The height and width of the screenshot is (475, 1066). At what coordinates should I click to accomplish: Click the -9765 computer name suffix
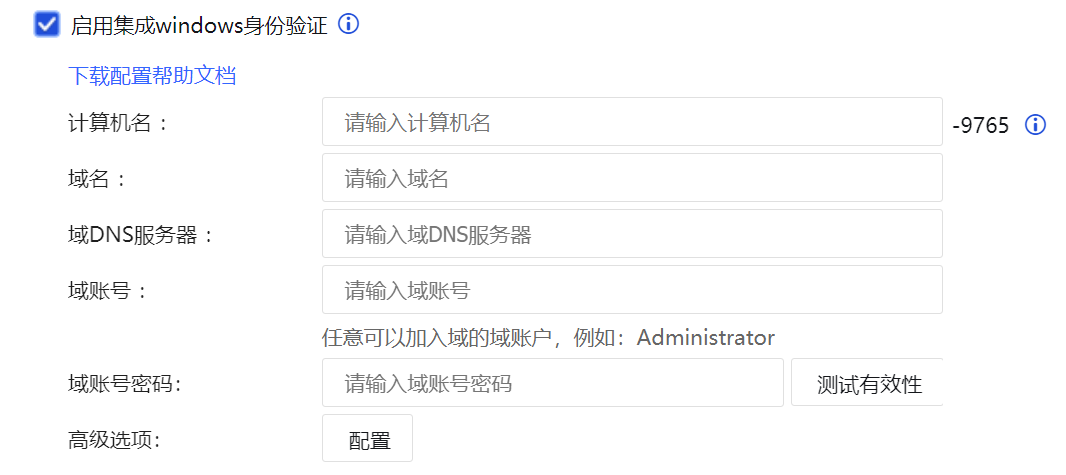981,125
